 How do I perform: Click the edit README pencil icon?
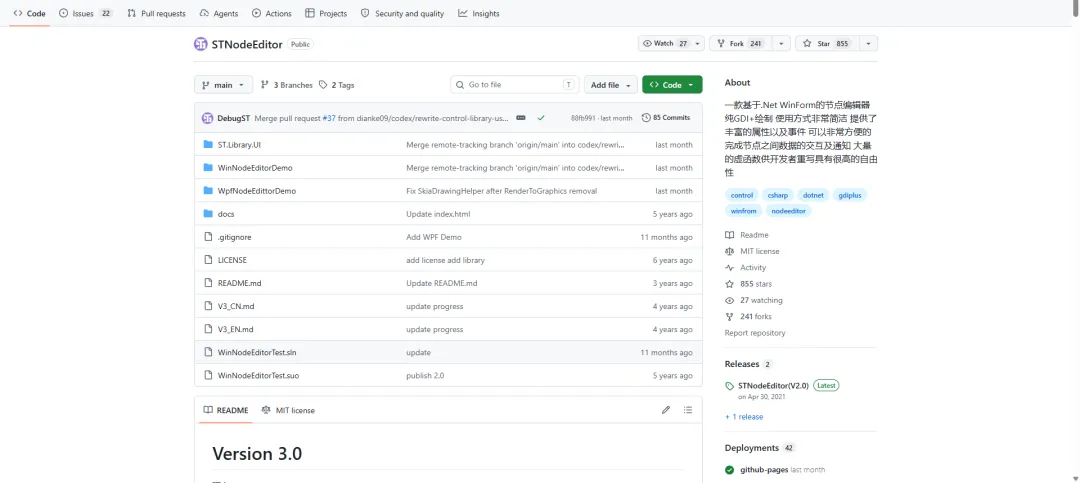pyautogui.click(x=666, y=410)
